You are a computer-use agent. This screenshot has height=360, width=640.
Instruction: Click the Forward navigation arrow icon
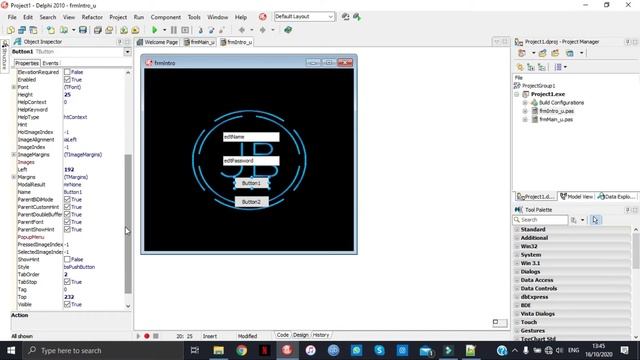pos(262,30)
